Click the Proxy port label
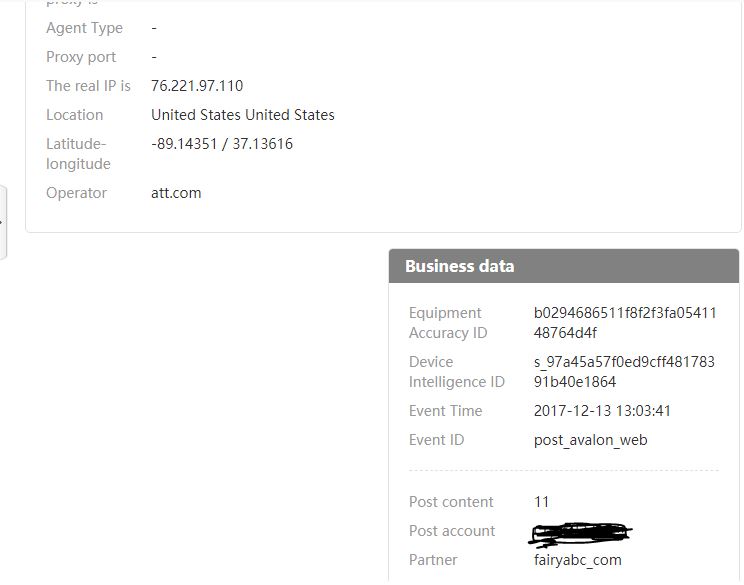Viewport: 744px width, 585px height. tap(81, 57)
